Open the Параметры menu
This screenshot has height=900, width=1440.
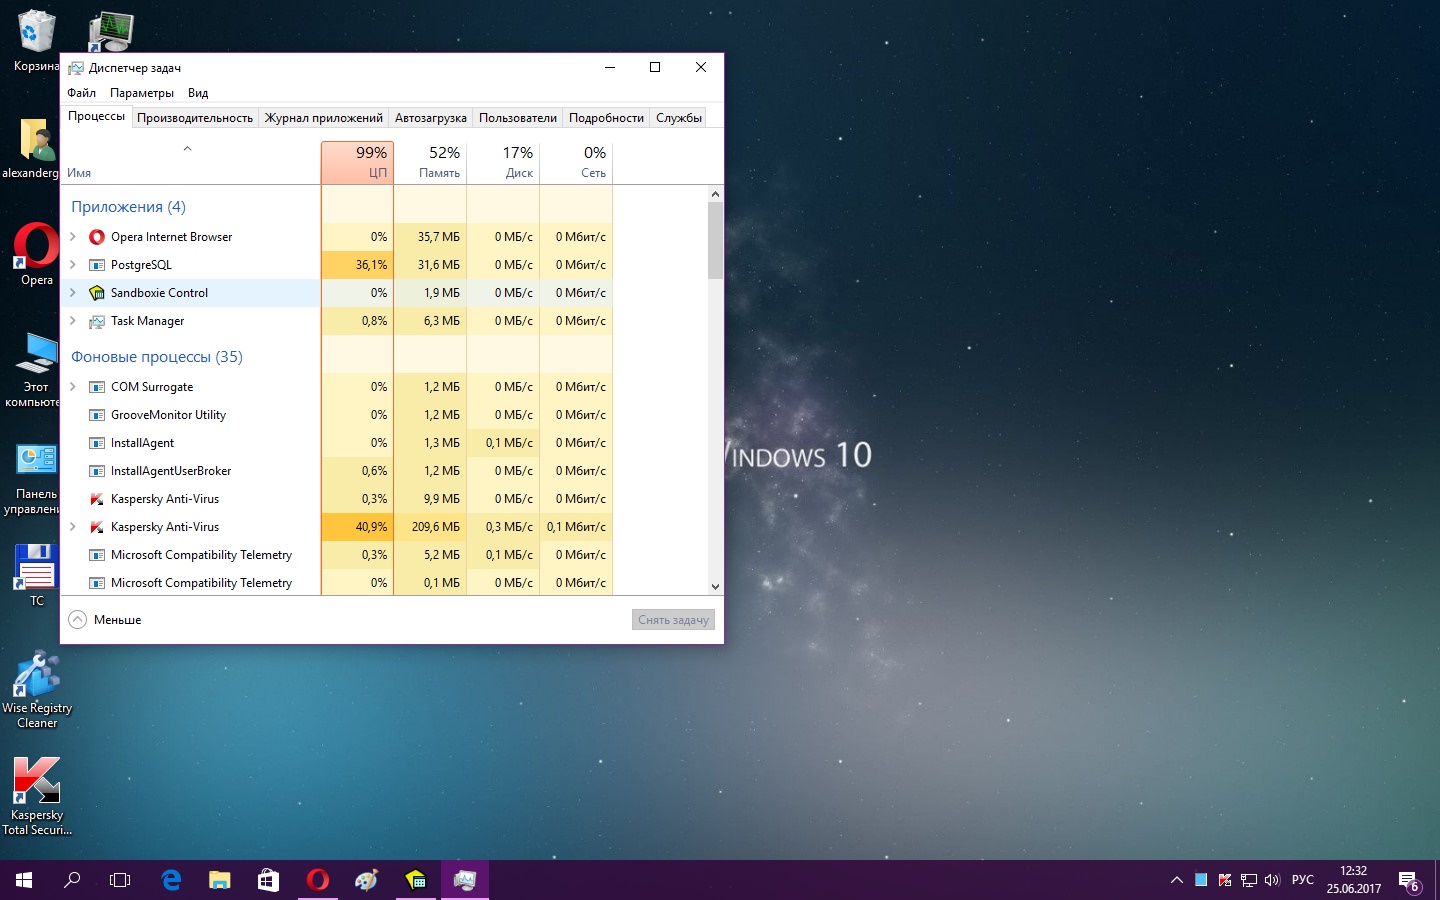point(141,93)
